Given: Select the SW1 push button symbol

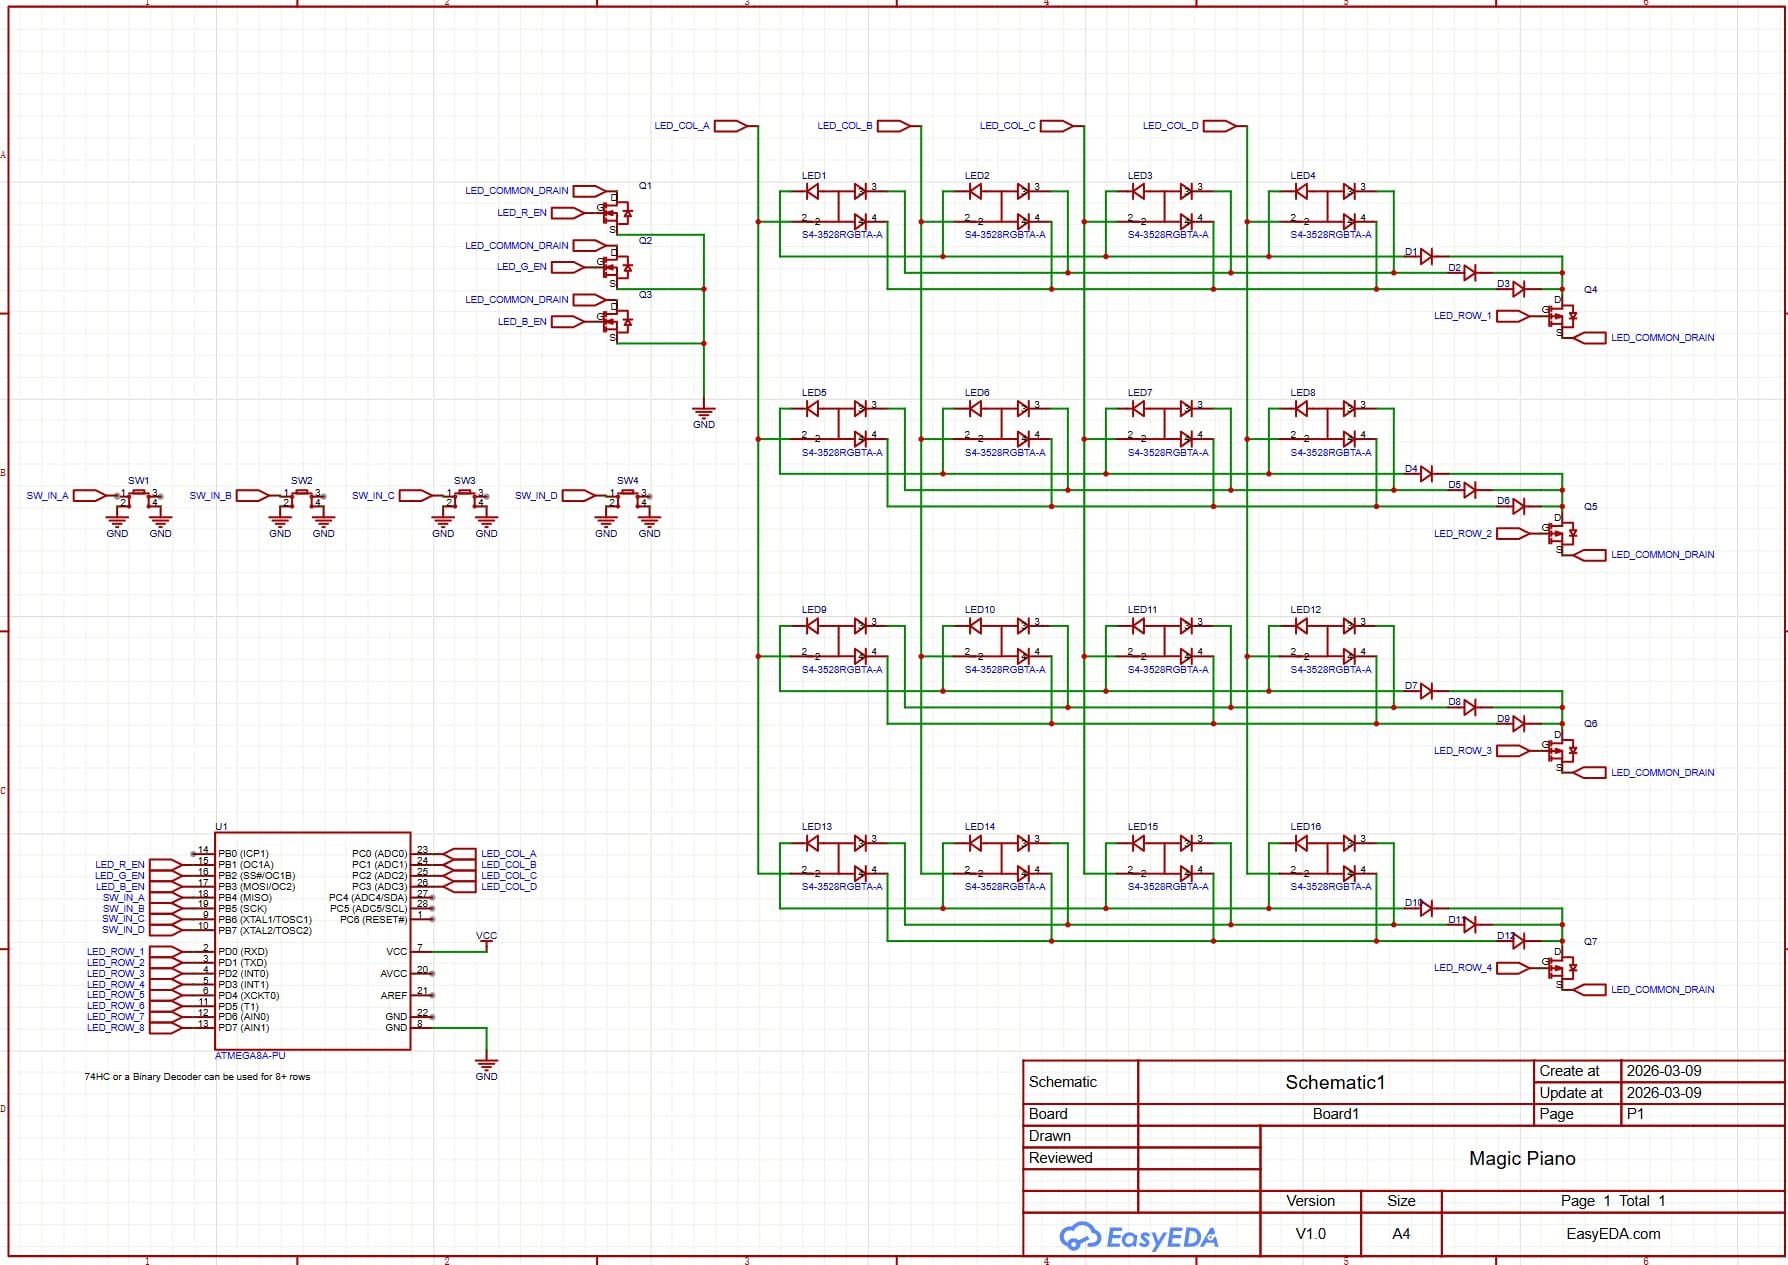Looking at the screenshot, I should pos(139,496).
